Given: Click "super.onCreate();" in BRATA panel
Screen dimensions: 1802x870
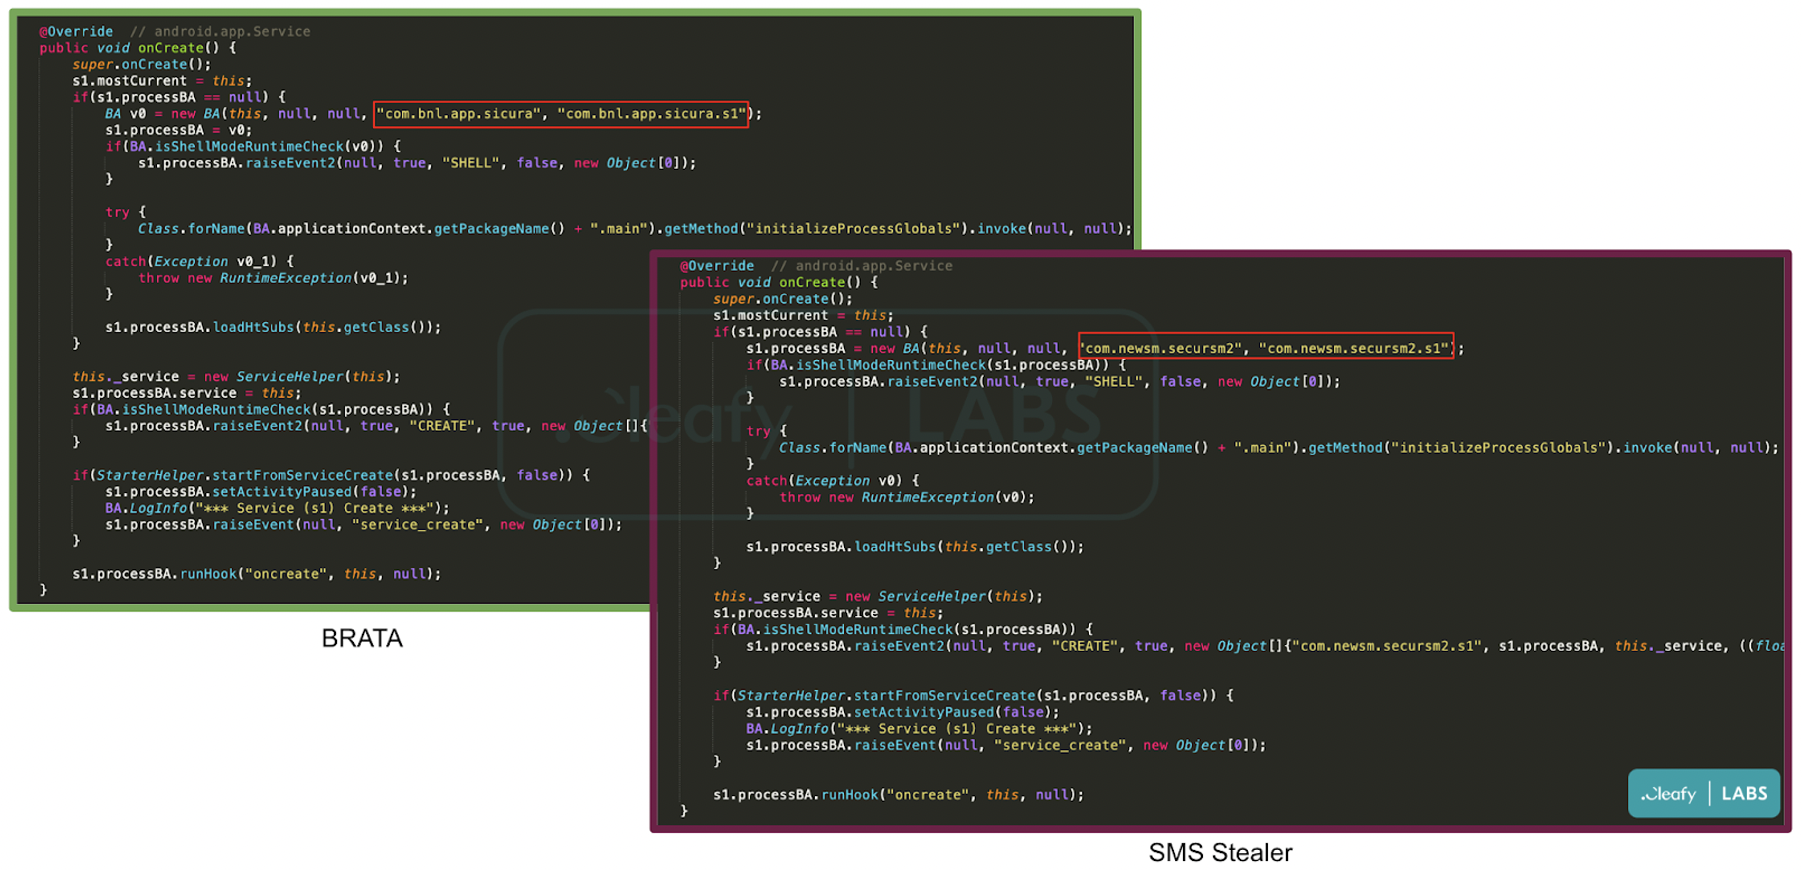Looking at the screenshot, I should (141, 65).
